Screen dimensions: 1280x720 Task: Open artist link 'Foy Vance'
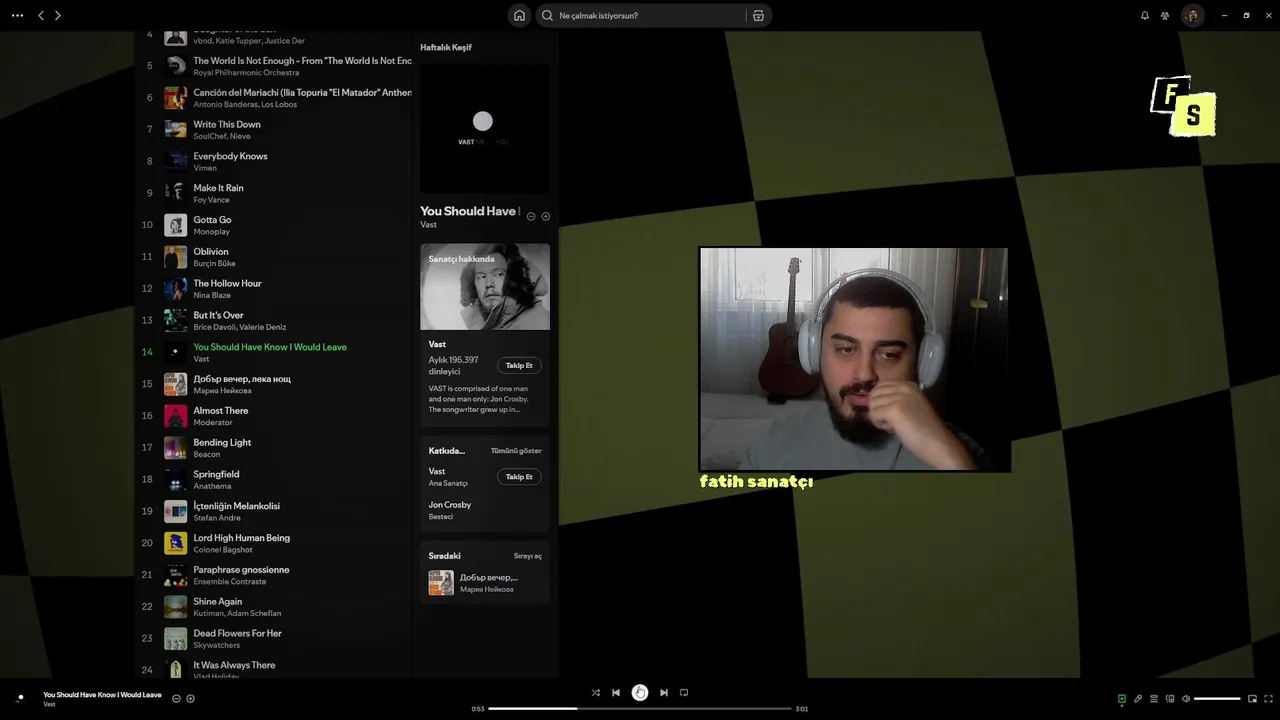click(211, 200)
